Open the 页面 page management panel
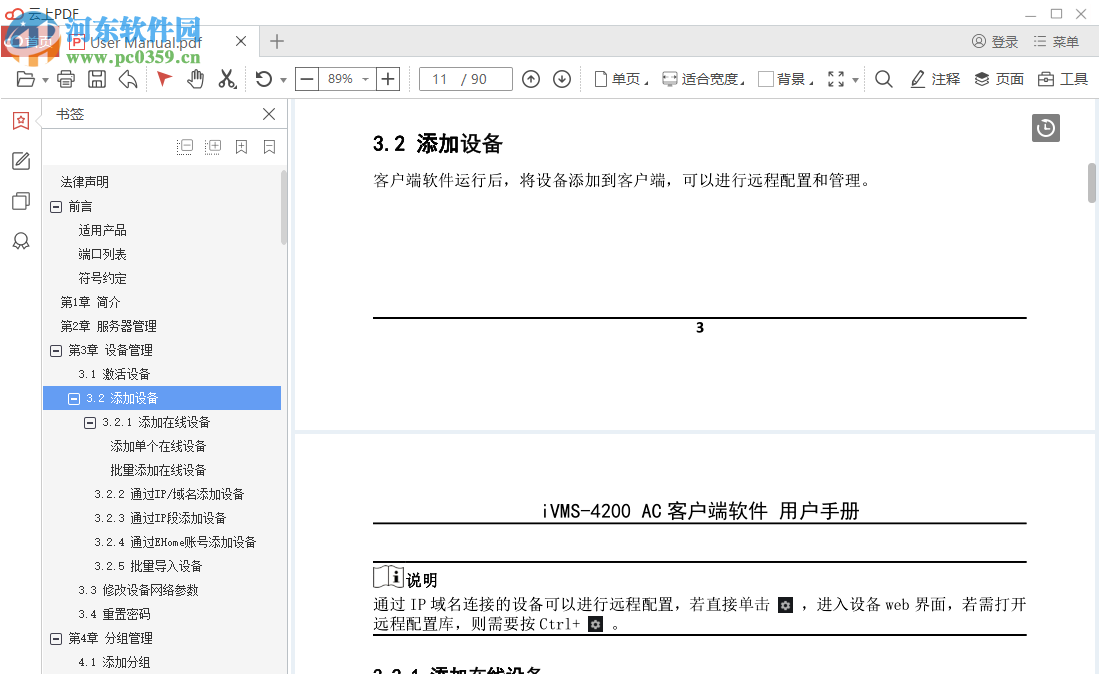The image size is (1100, 676). click(998, 78)
